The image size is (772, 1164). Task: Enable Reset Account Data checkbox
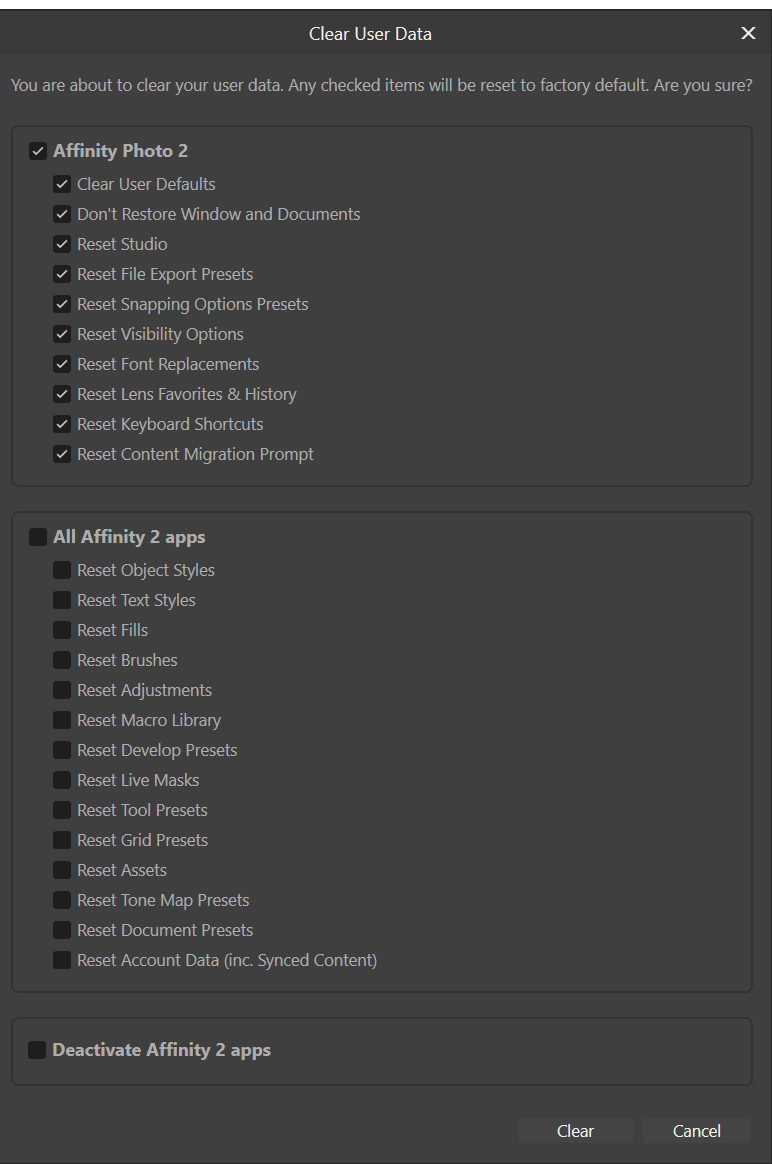click(62, 961)
